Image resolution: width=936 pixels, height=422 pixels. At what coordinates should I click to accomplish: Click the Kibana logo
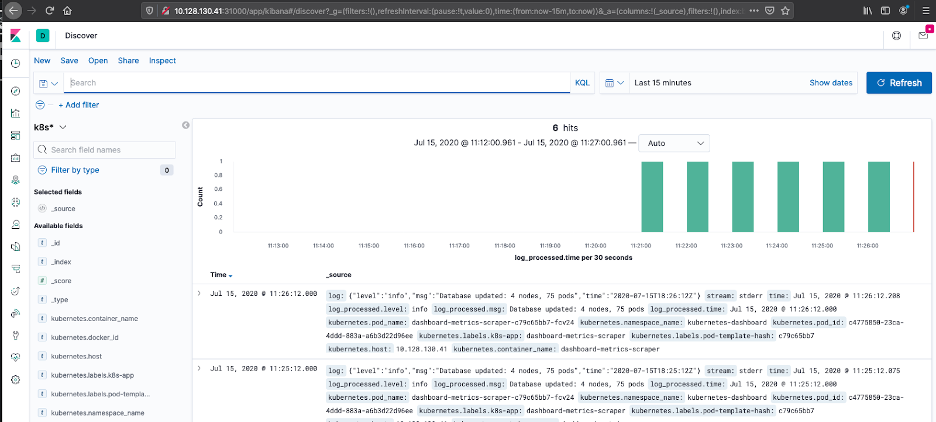coord(16,36)
